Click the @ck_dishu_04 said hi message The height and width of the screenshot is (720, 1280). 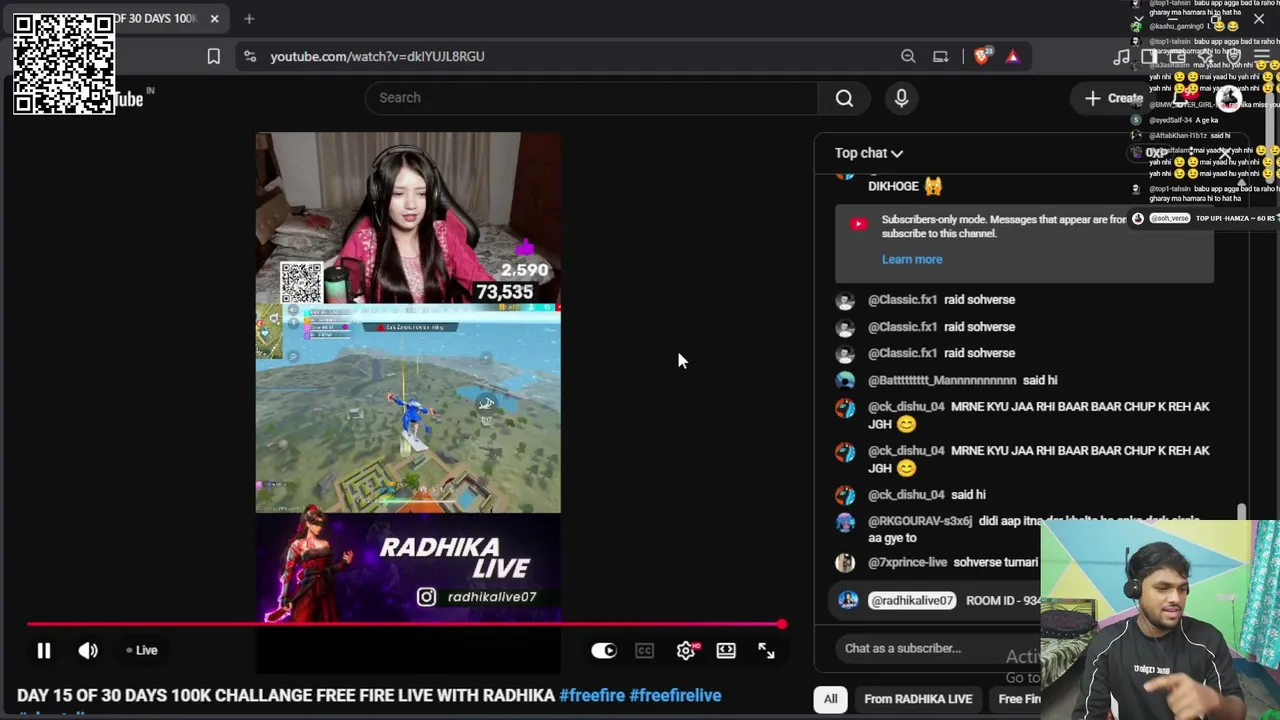pos(968,495)
